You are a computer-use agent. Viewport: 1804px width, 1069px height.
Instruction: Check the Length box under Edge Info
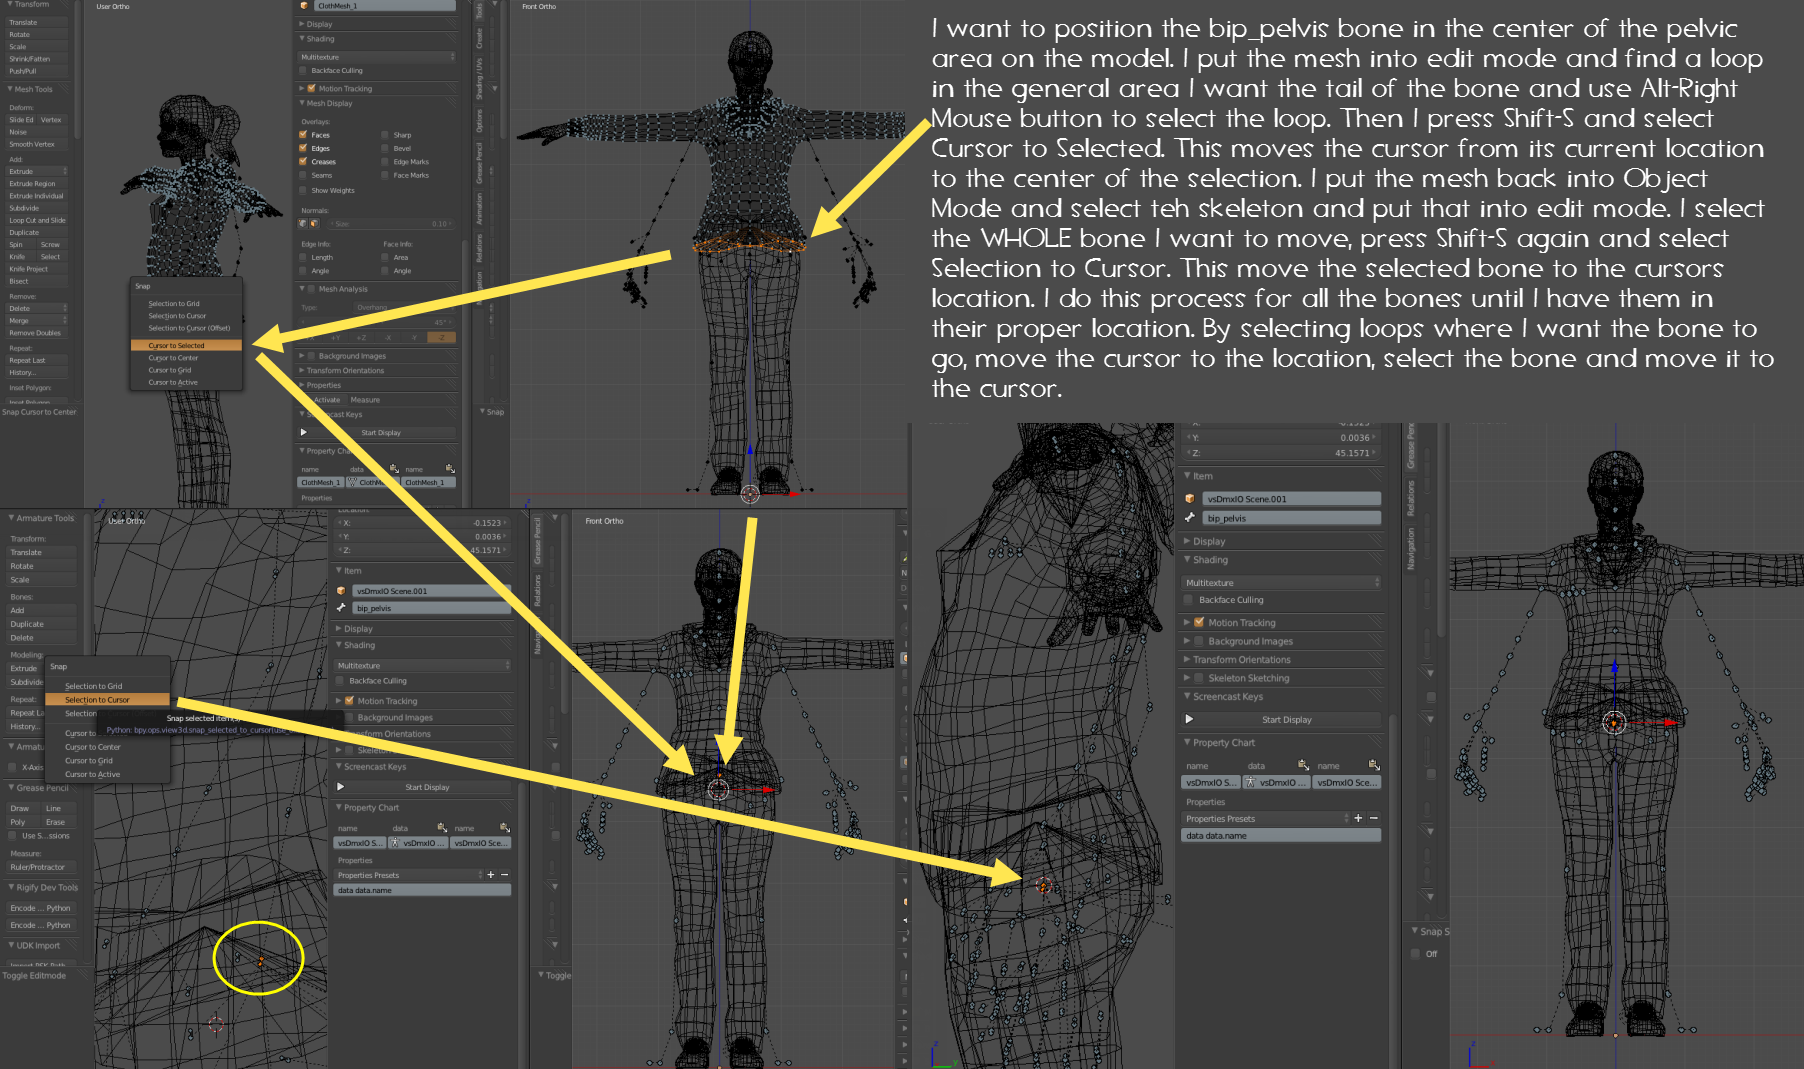click(303, 257)
